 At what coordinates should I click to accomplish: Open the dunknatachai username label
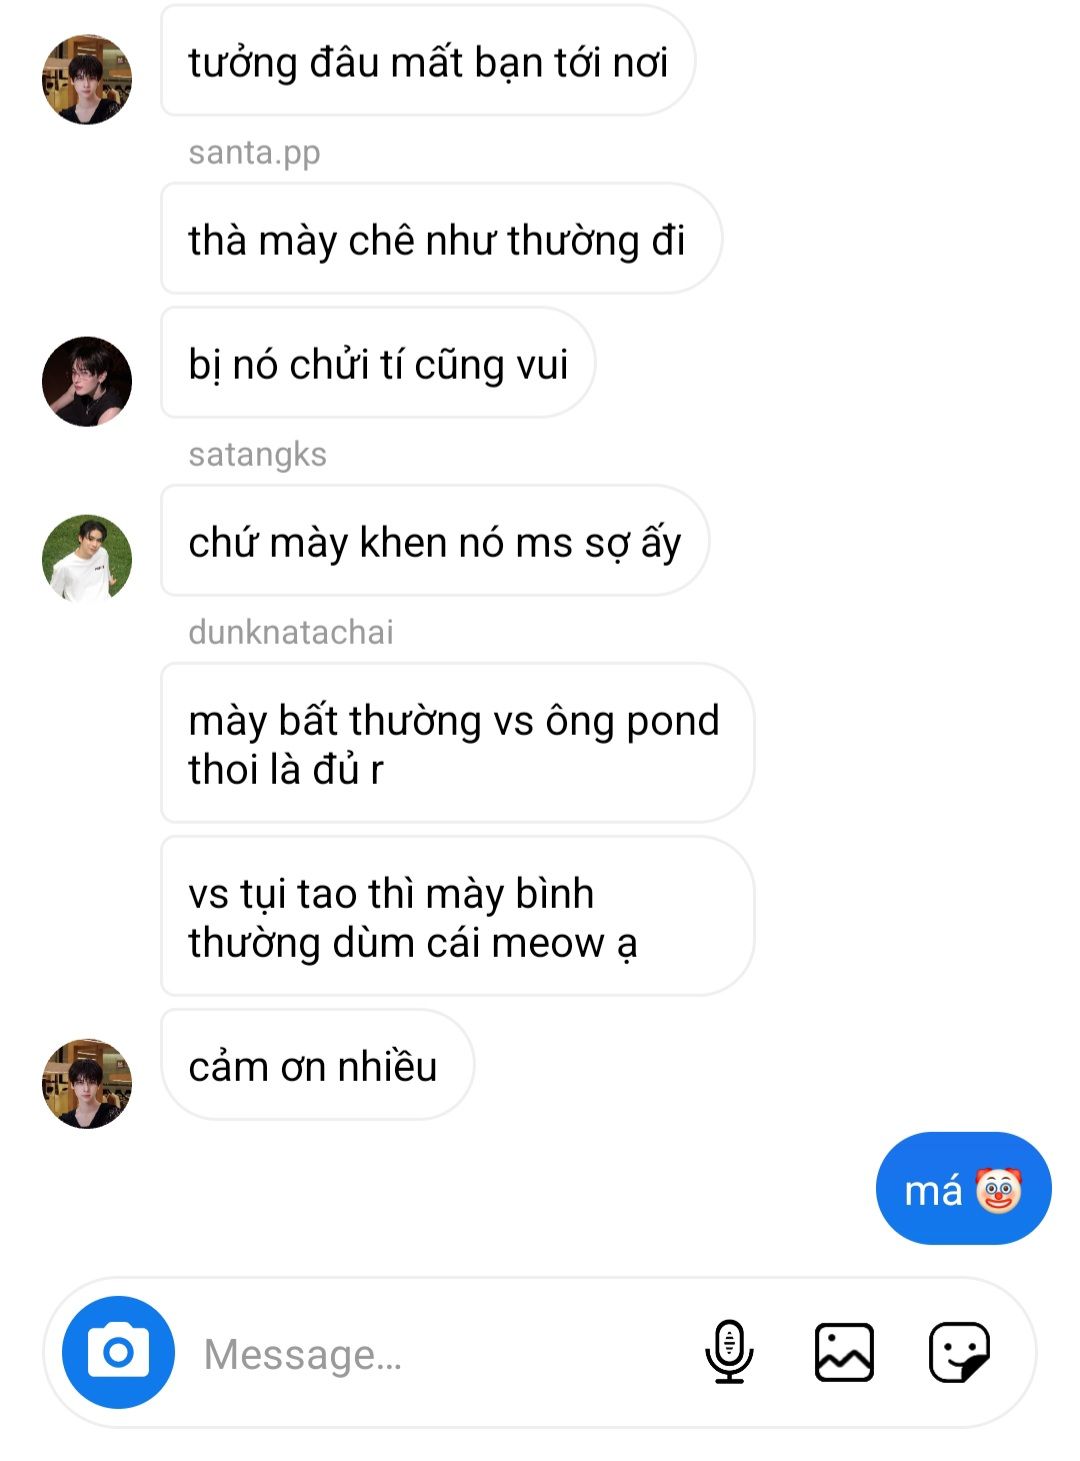pos(291,632)
